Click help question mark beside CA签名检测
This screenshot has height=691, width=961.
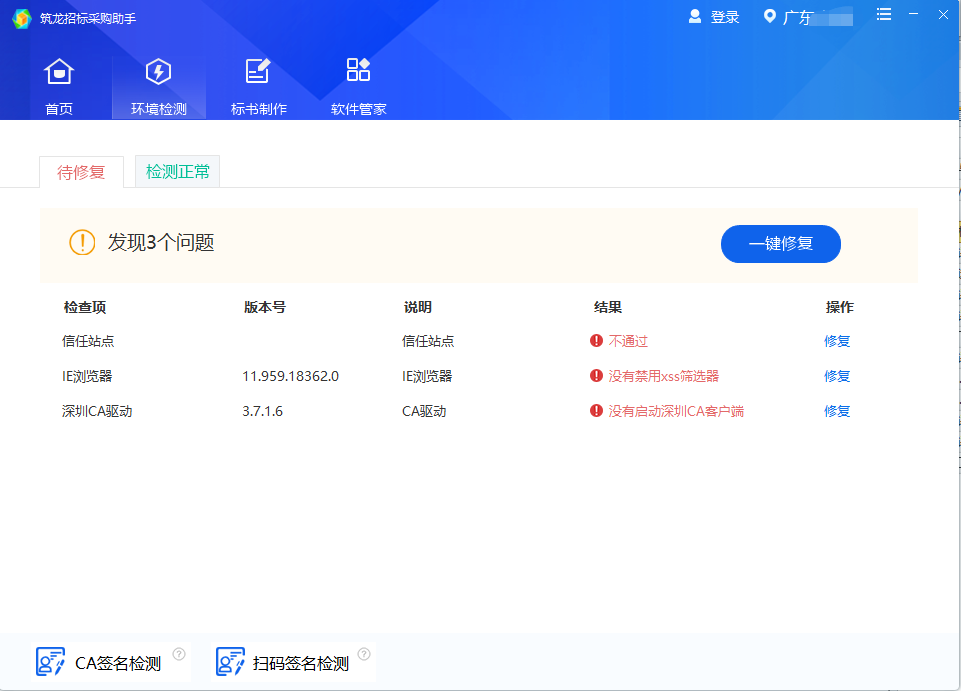tap(179, 654)
